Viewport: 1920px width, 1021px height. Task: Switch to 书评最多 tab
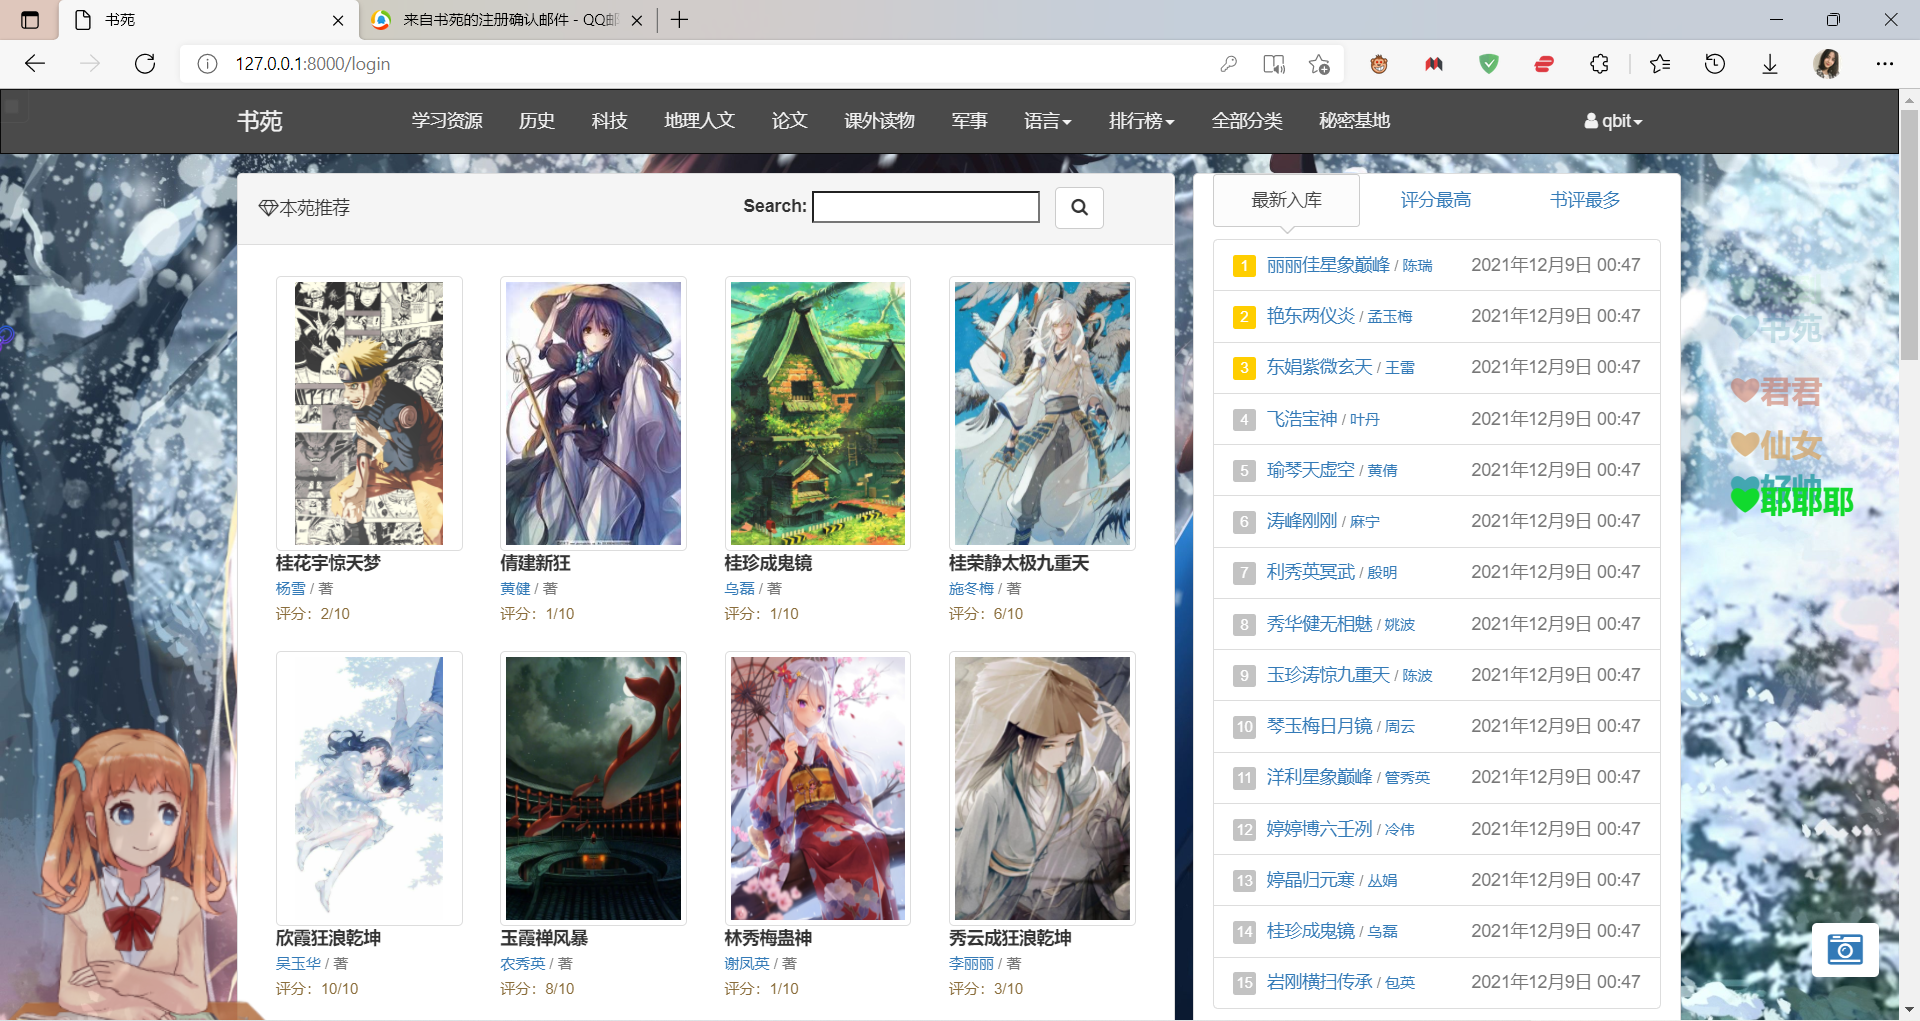coord(1585,200)
